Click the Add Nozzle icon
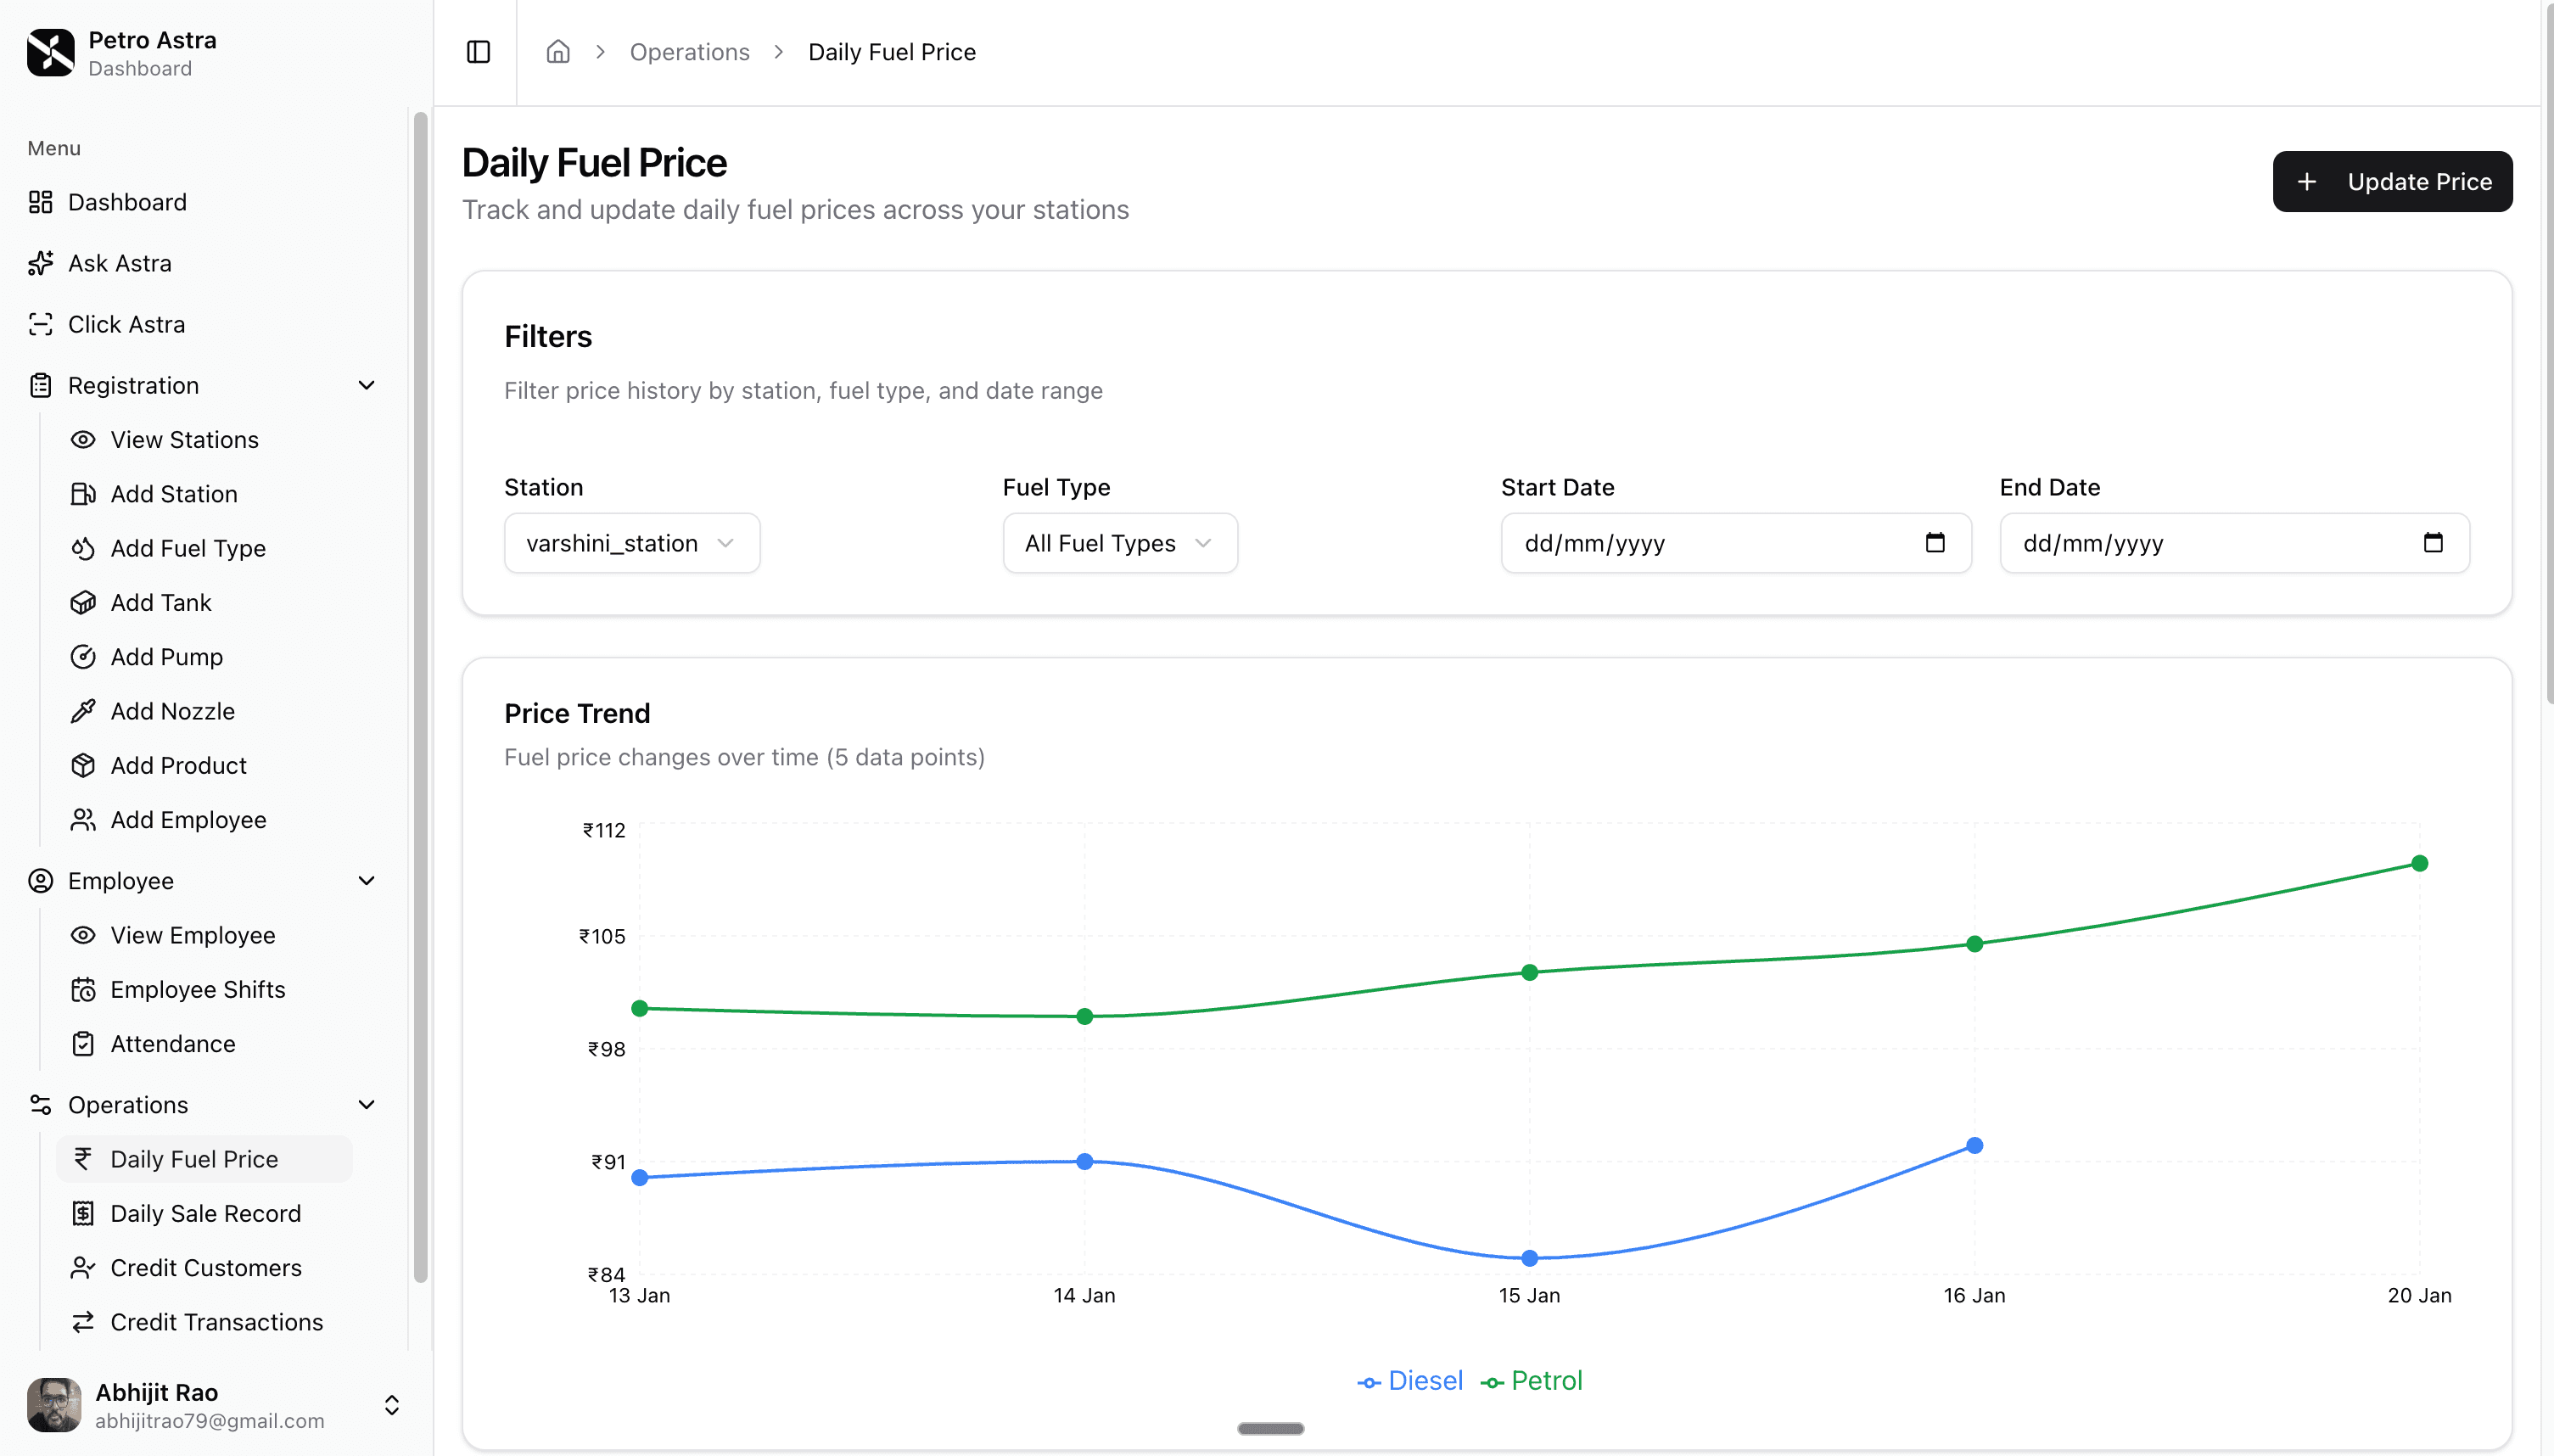Viewport: 2554px width, 1456px height. (x=85, y=711)
